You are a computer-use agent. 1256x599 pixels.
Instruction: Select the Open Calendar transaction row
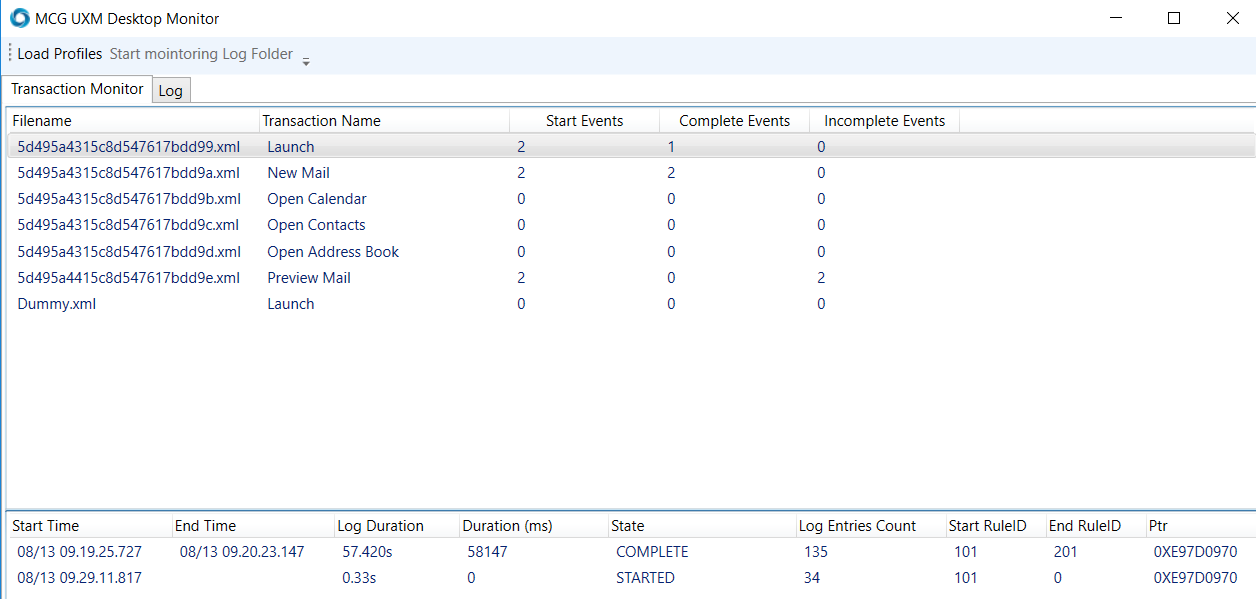point(316,199)
